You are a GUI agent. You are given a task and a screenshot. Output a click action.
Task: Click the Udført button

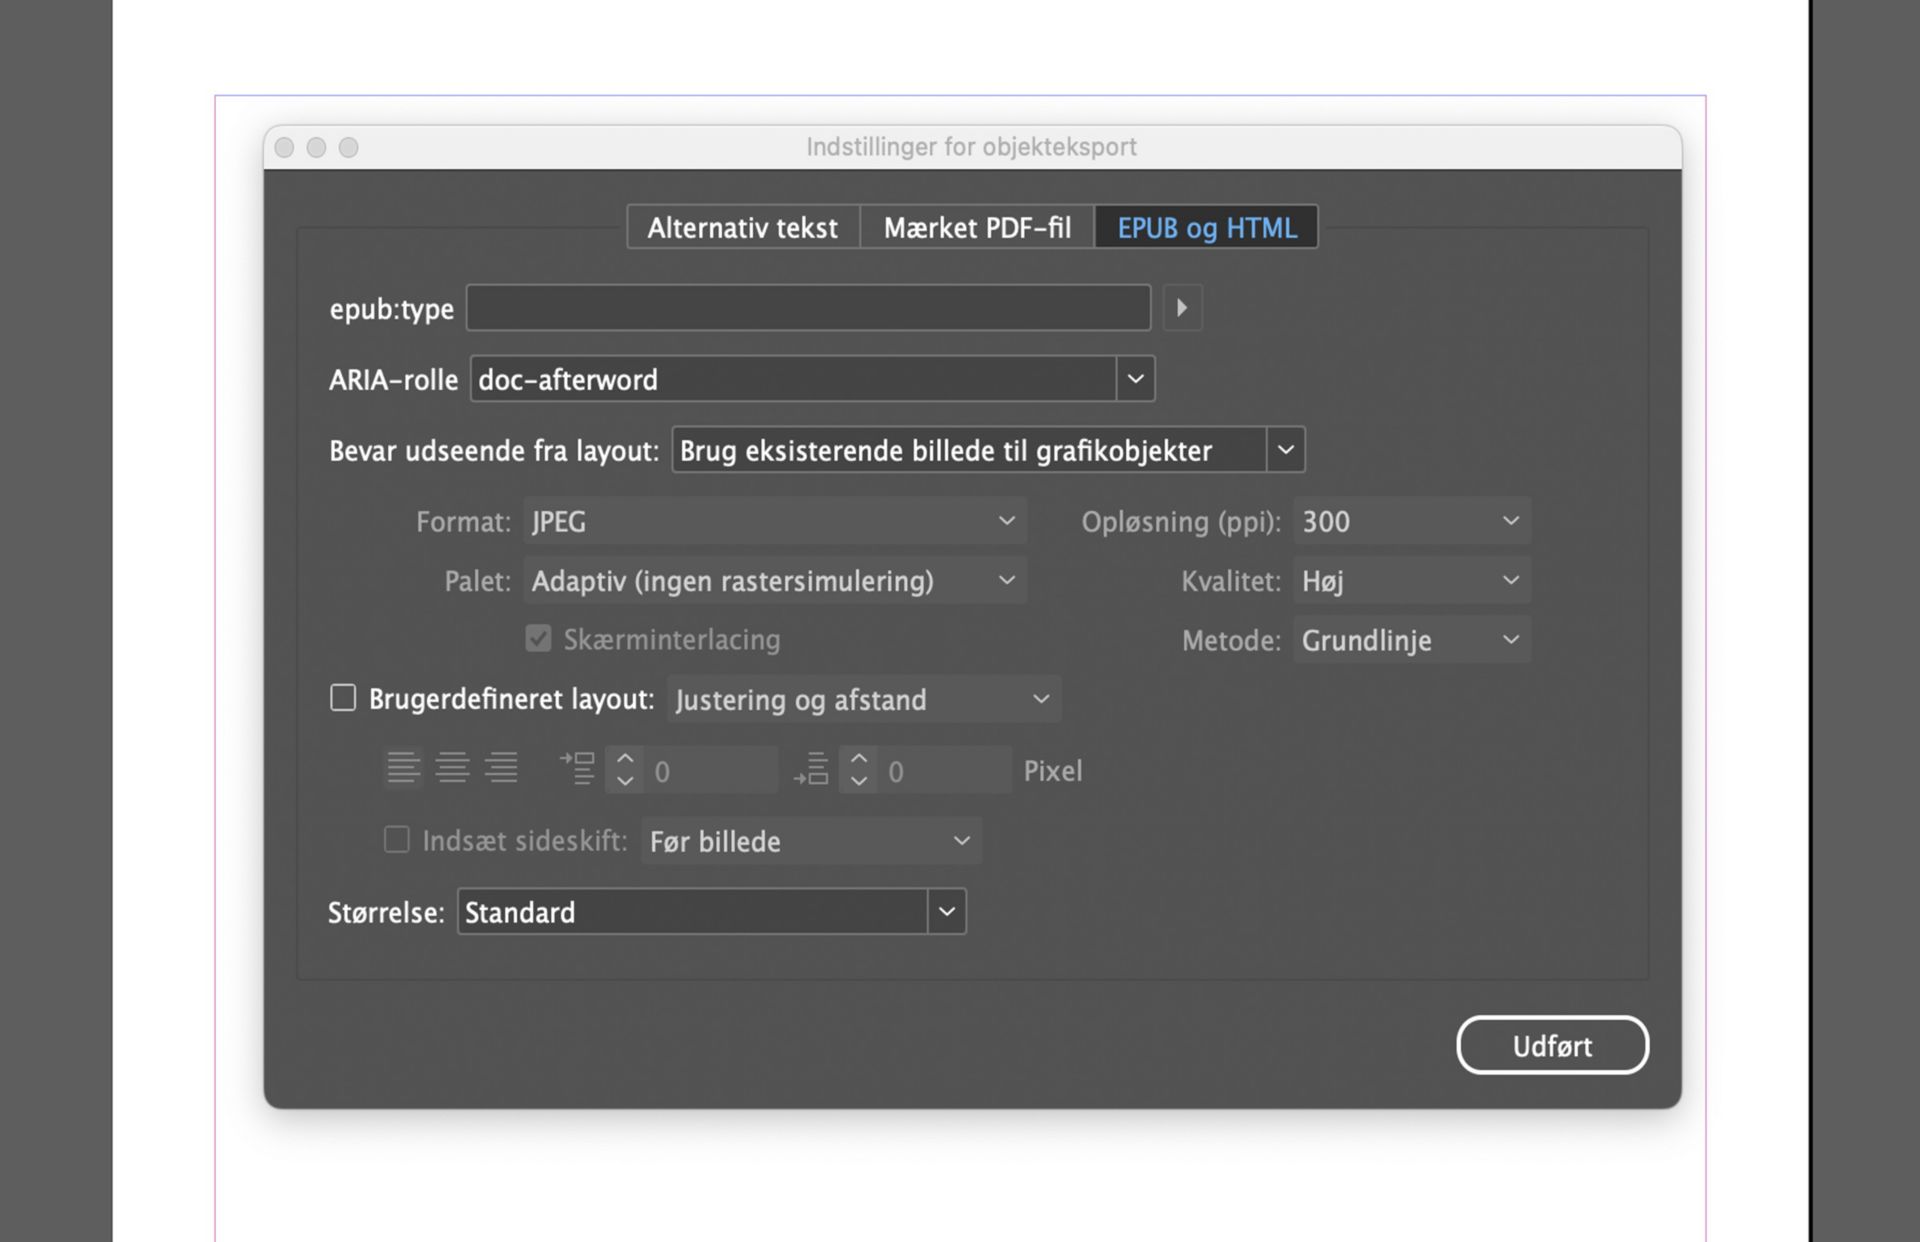tap(1552, 1045)
